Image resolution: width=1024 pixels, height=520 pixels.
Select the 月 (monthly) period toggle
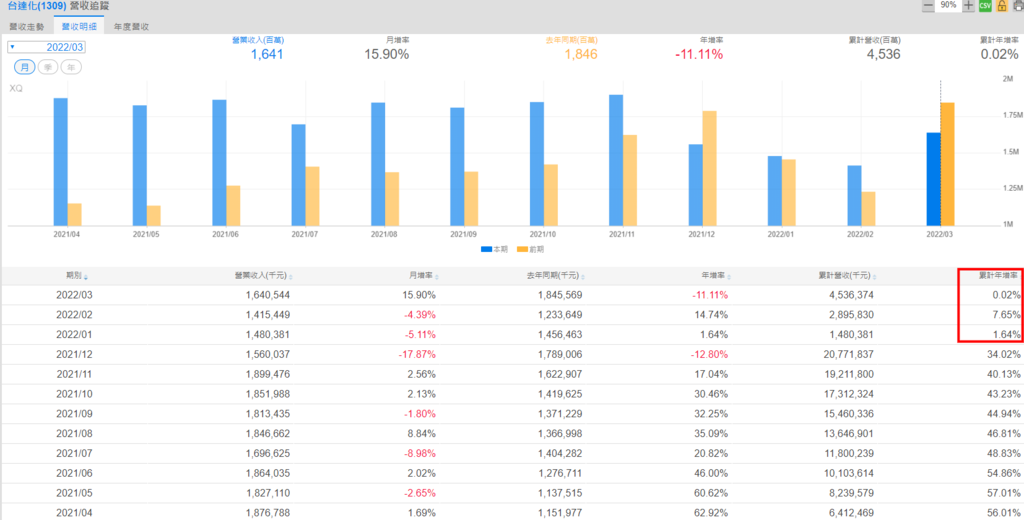pos(25,67)
